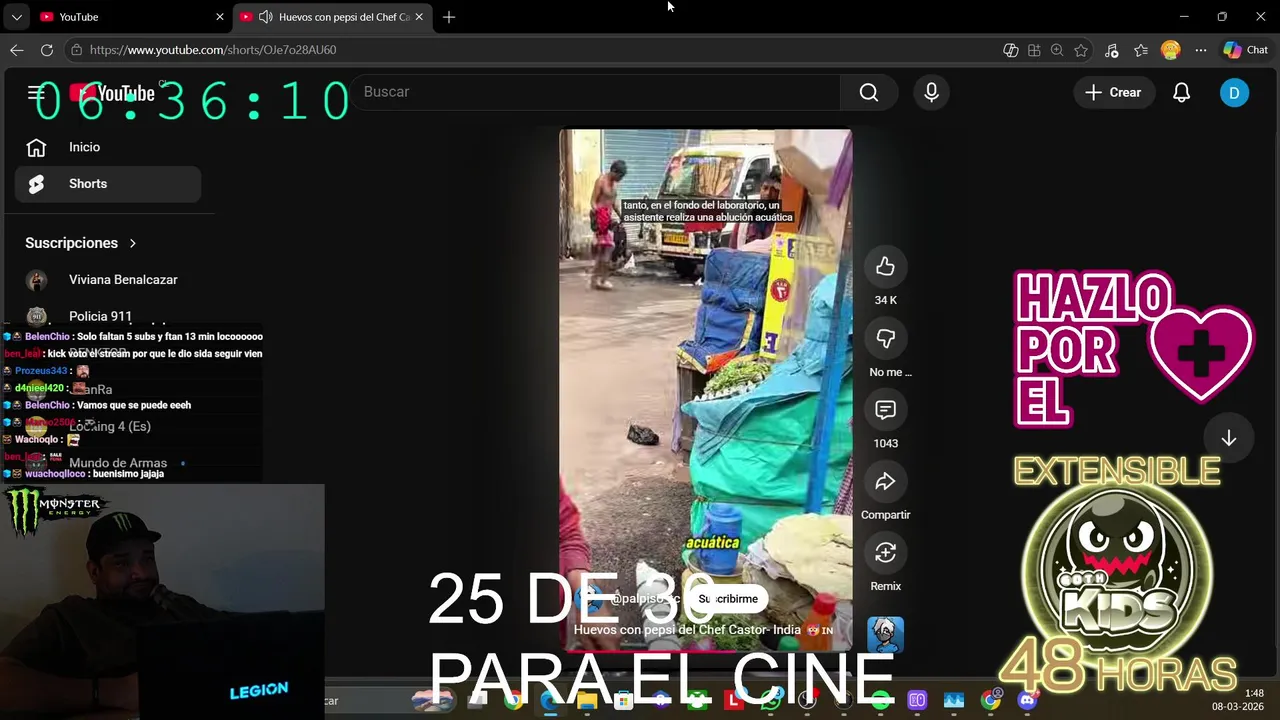Open YouTube notifications bell

(x=1181, y=92)
